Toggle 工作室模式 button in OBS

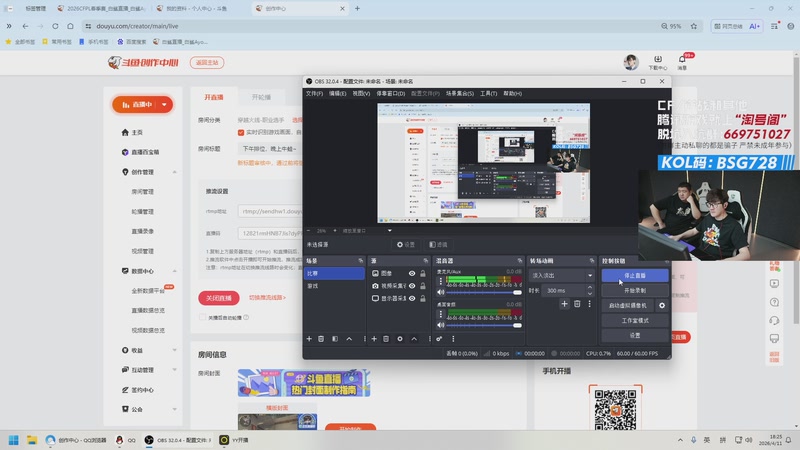[635, 320]
